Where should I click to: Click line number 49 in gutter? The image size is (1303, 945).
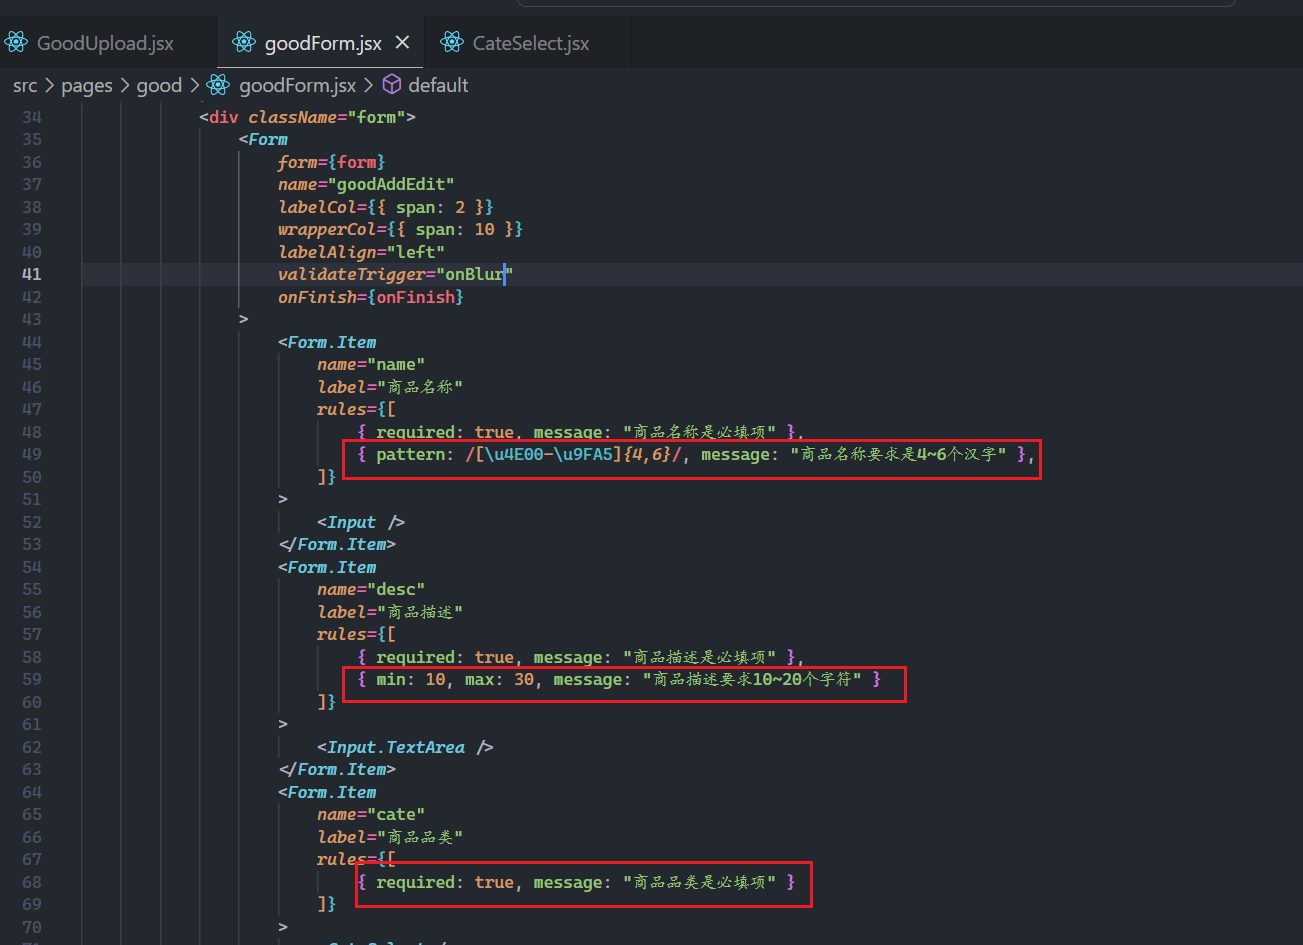coord(31,454)
